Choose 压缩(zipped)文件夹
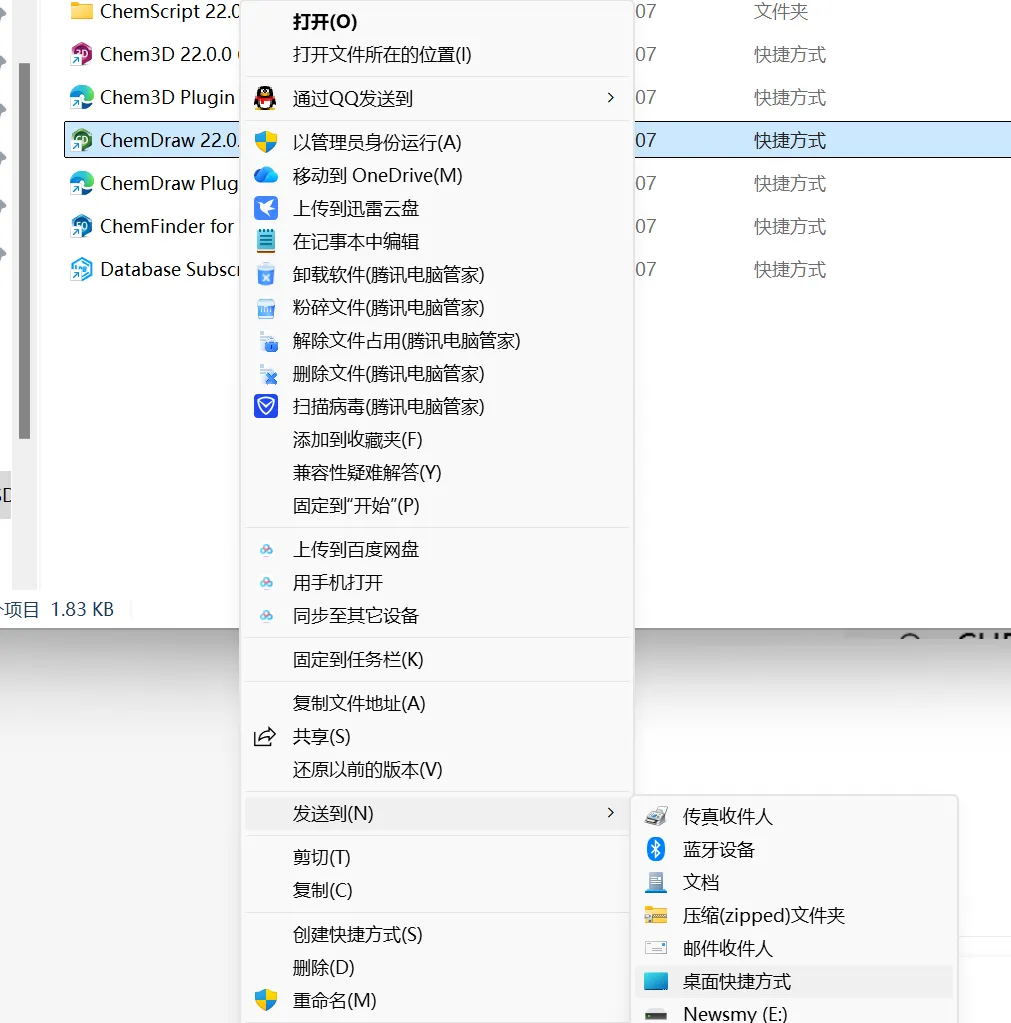The height and width of the screenshot is (1023, 1011). point(764,915)
